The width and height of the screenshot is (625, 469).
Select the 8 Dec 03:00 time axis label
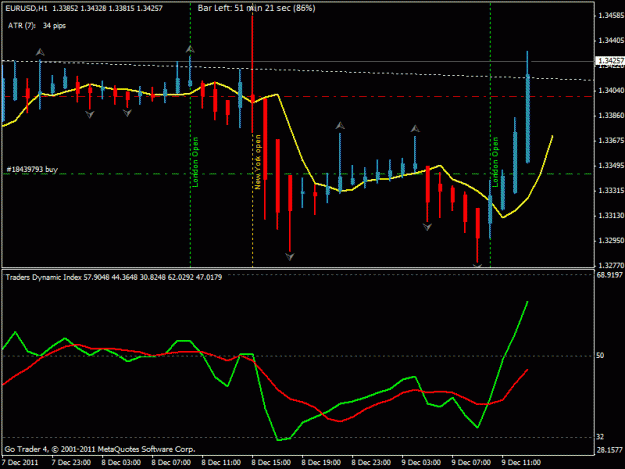[x=121, y=463]
